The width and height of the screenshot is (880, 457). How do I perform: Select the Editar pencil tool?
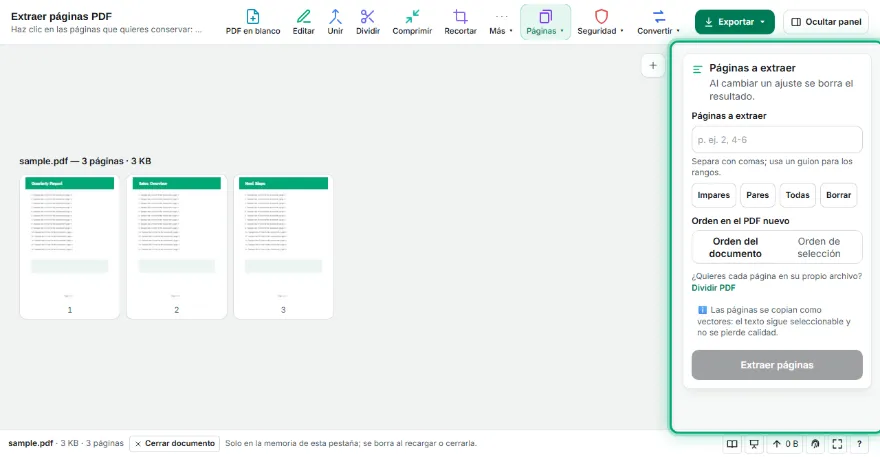pos(303,22)
